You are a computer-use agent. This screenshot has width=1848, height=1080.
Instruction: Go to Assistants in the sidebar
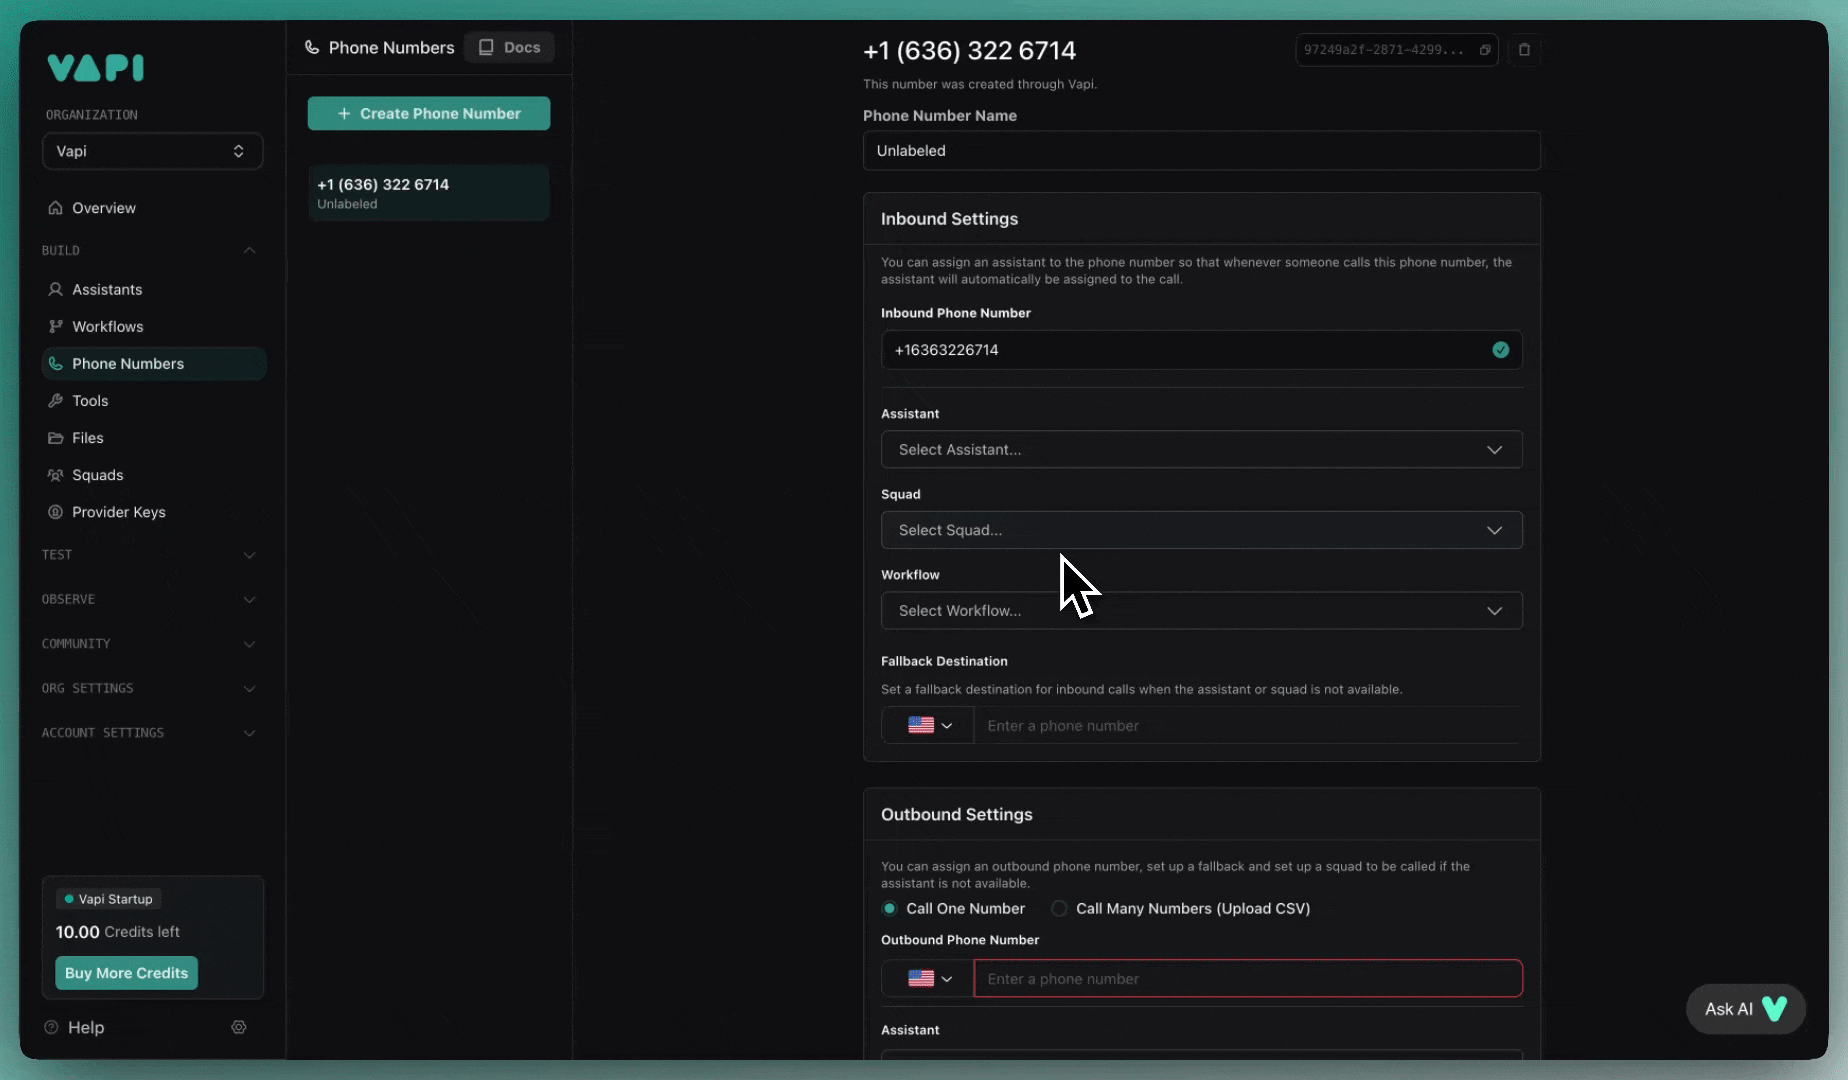coord(107,290)
